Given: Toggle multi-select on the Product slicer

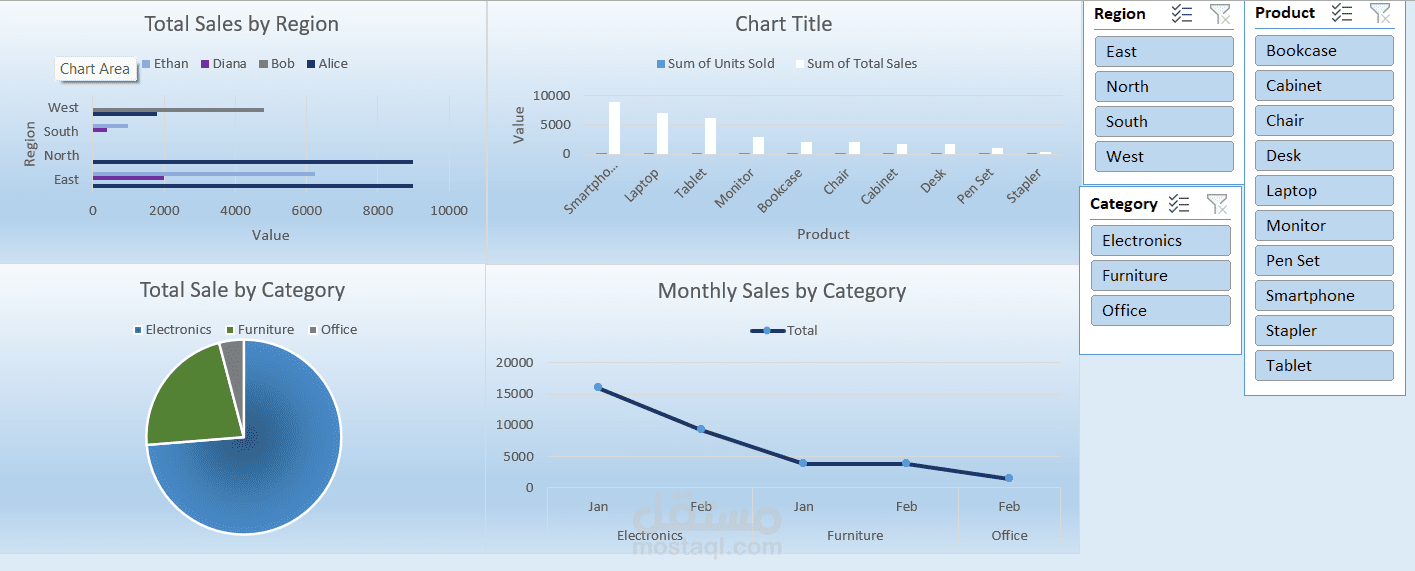Looking at the screenshot, I should (1342, 13).
